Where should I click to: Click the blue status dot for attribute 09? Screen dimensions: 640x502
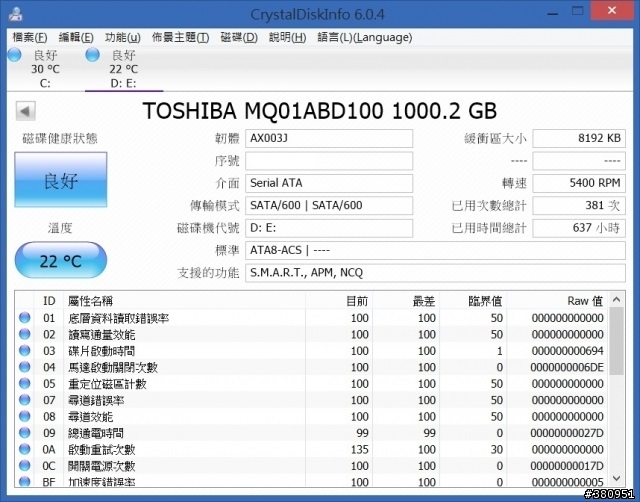24,433
